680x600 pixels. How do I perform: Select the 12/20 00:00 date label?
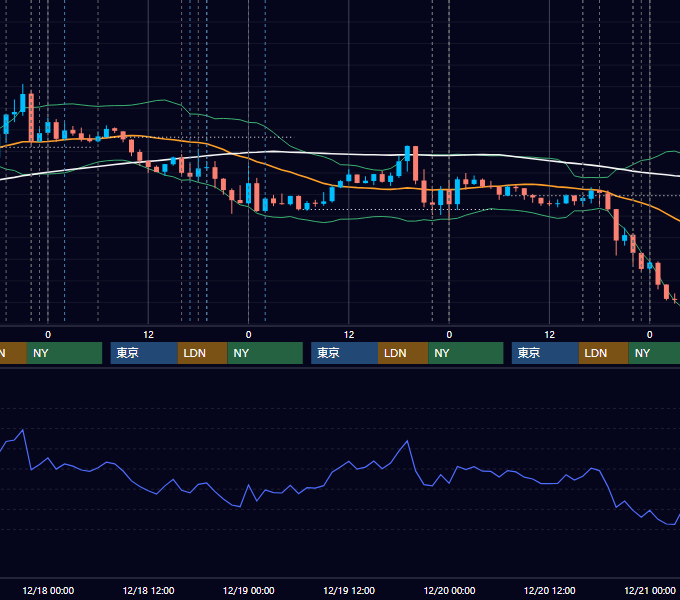449,590
